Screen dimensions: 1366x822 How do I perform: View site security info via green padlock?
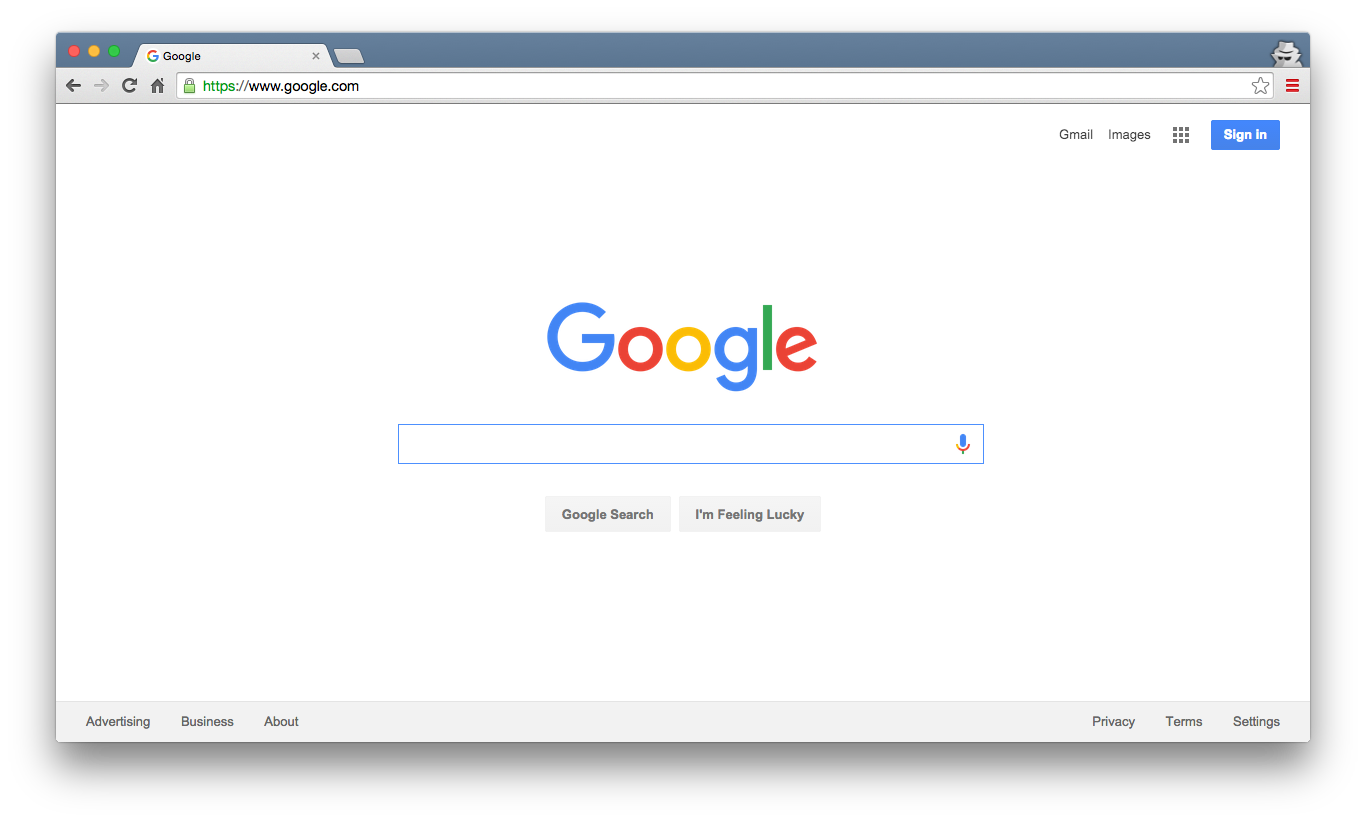point(189,86)
